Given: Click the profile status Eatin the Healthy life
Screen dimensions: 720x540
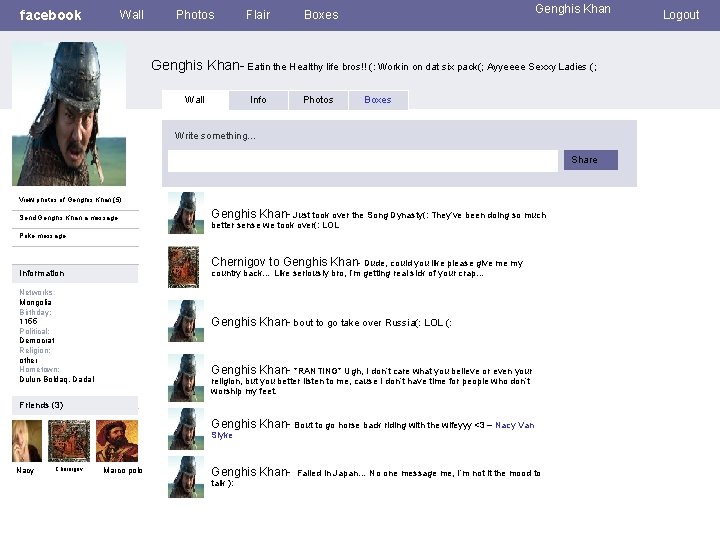Looking at the screenshot, I should [422, 67].
